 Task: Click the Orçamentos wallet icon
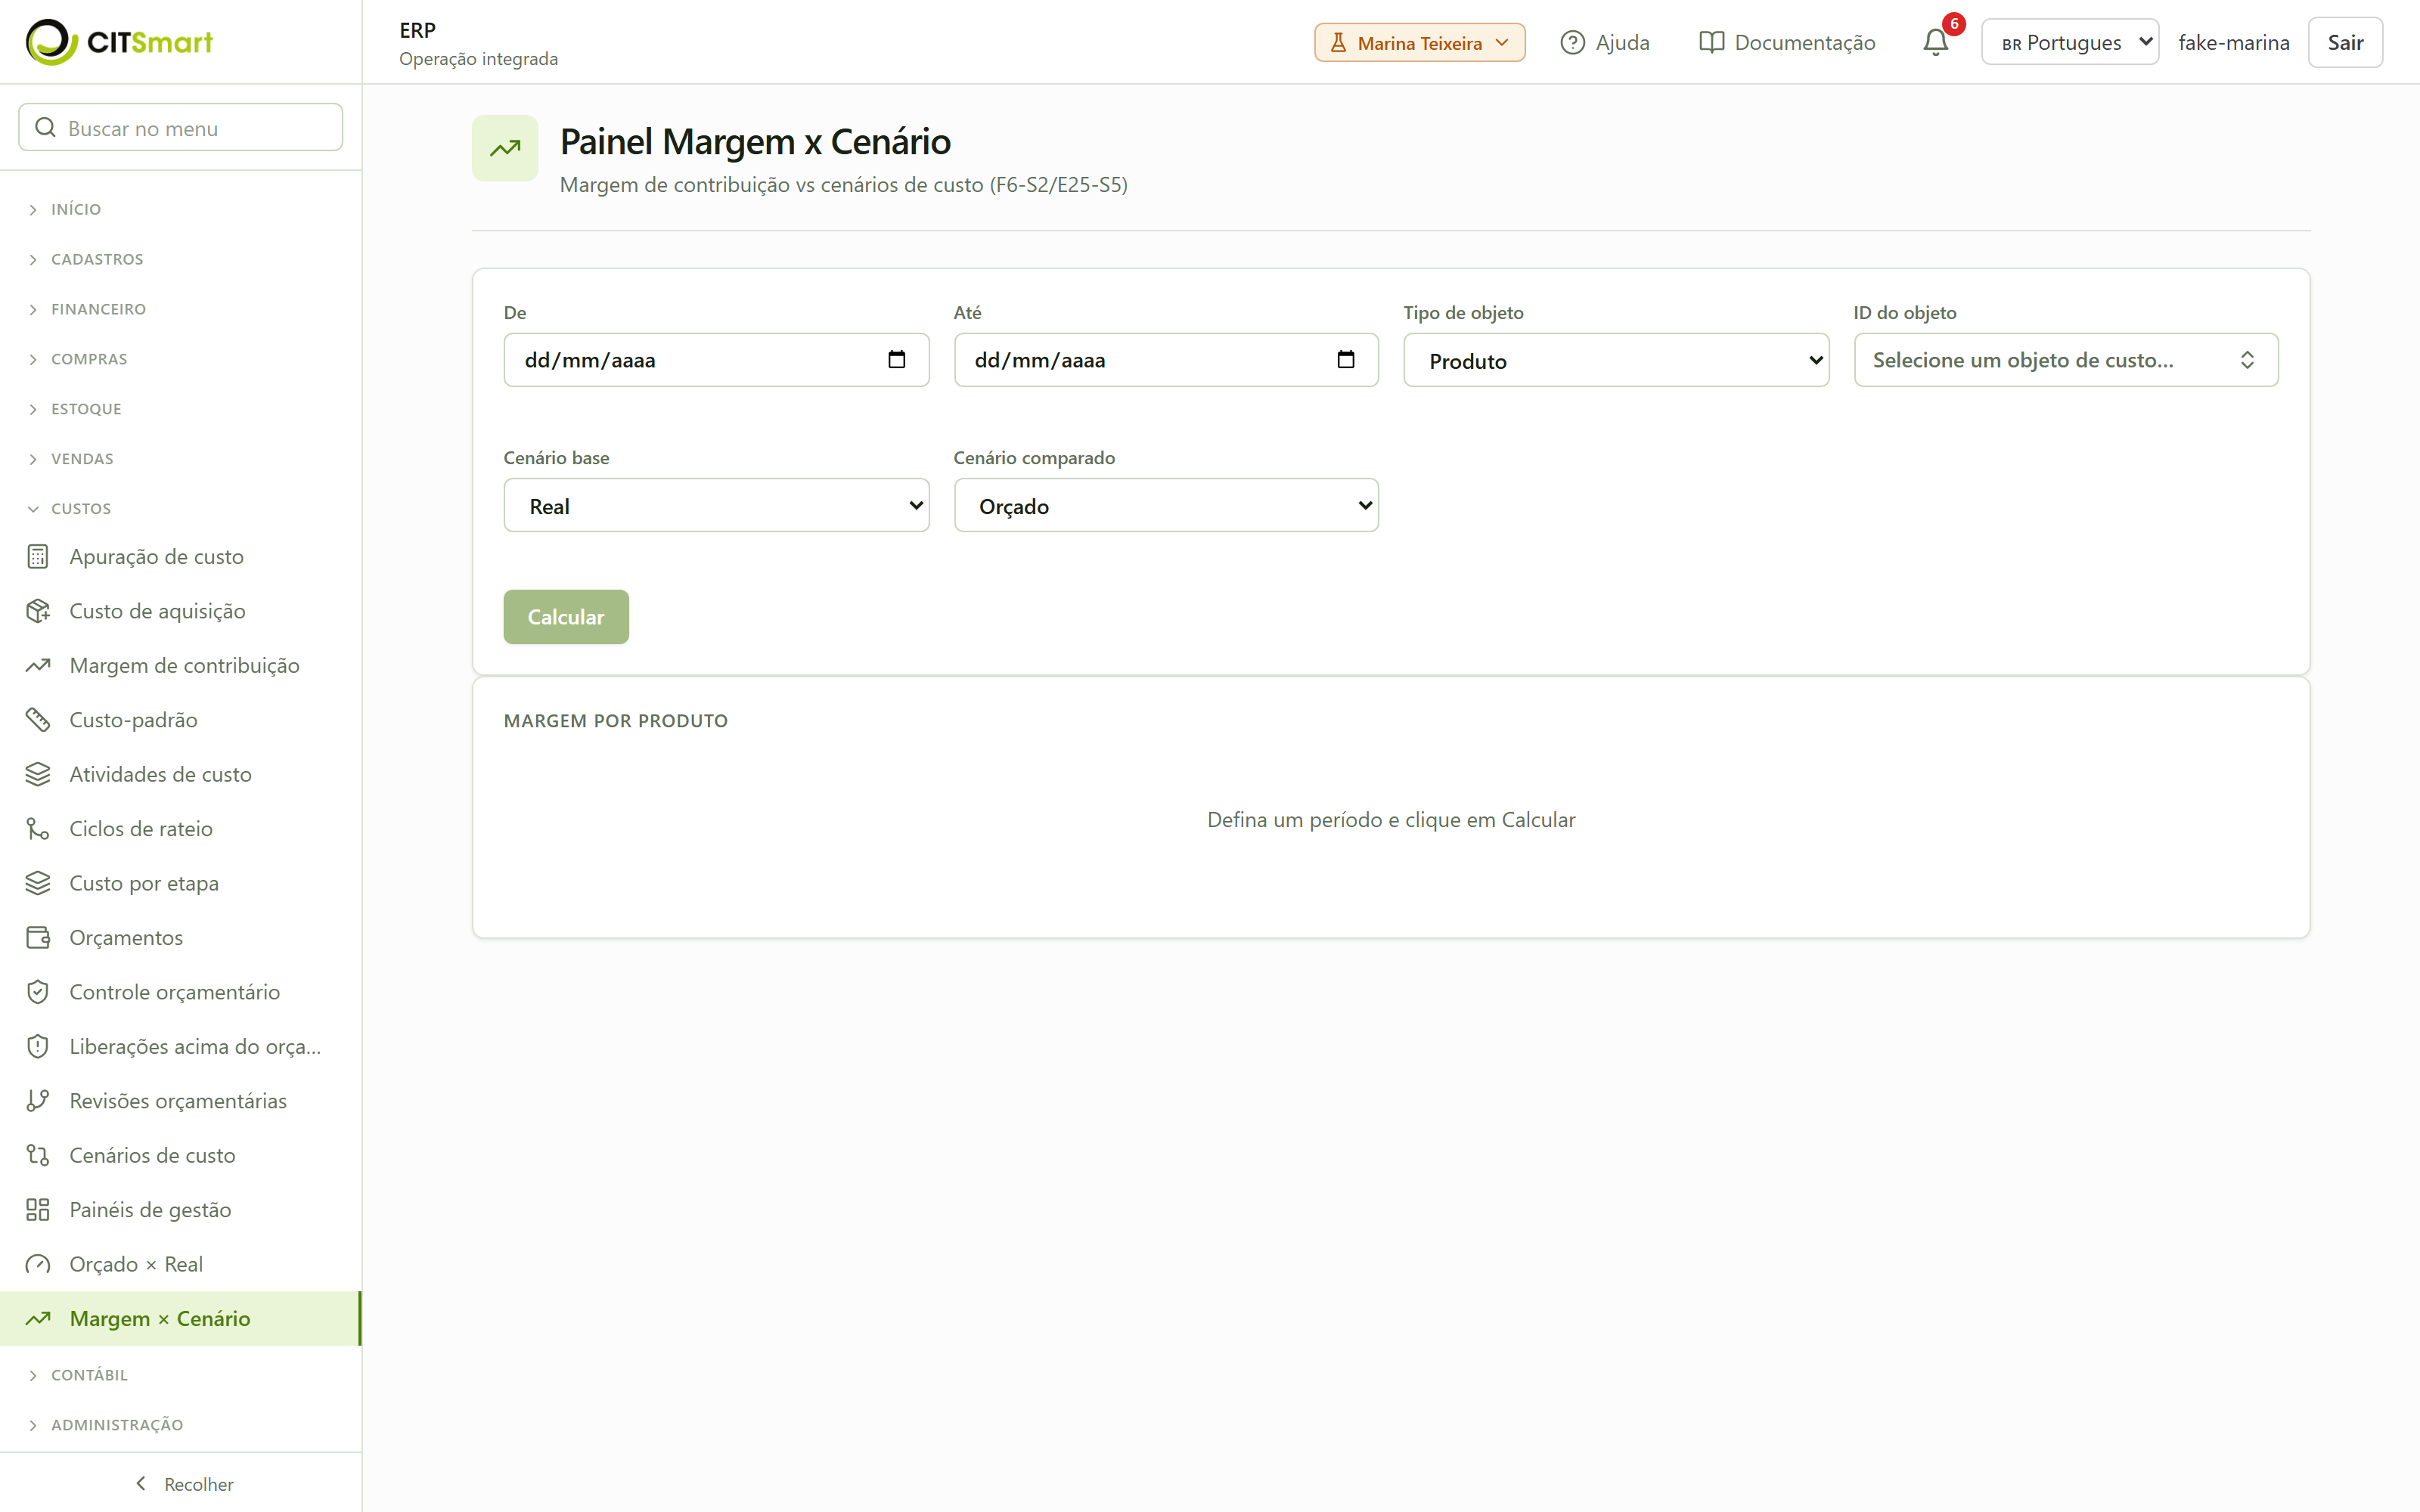coord(38,938)
